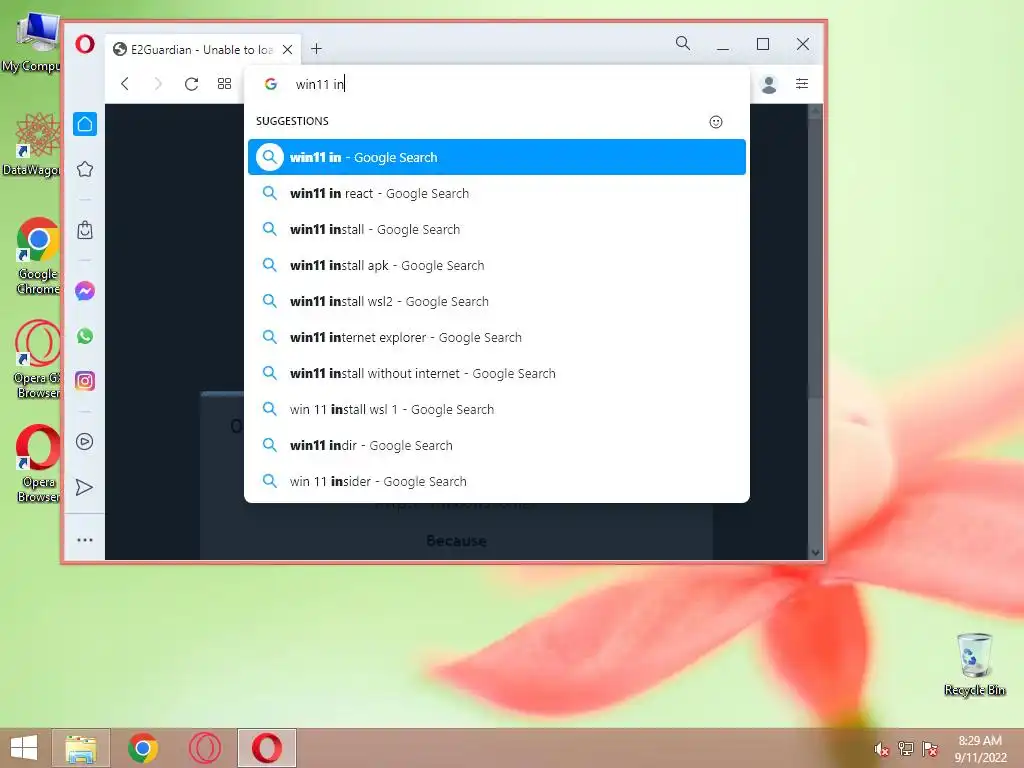The image size is (1024, 768).
Task: Open the Player icon in sidebar
Action: coord(85,441)
